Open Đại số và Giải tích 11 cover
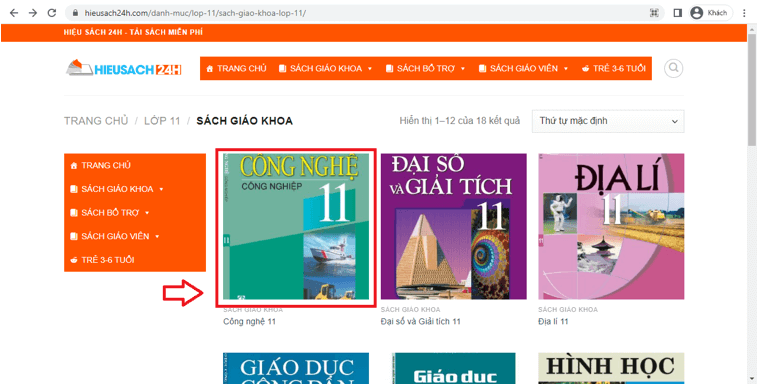Screen dimensions: 761x388 point(454,227)
